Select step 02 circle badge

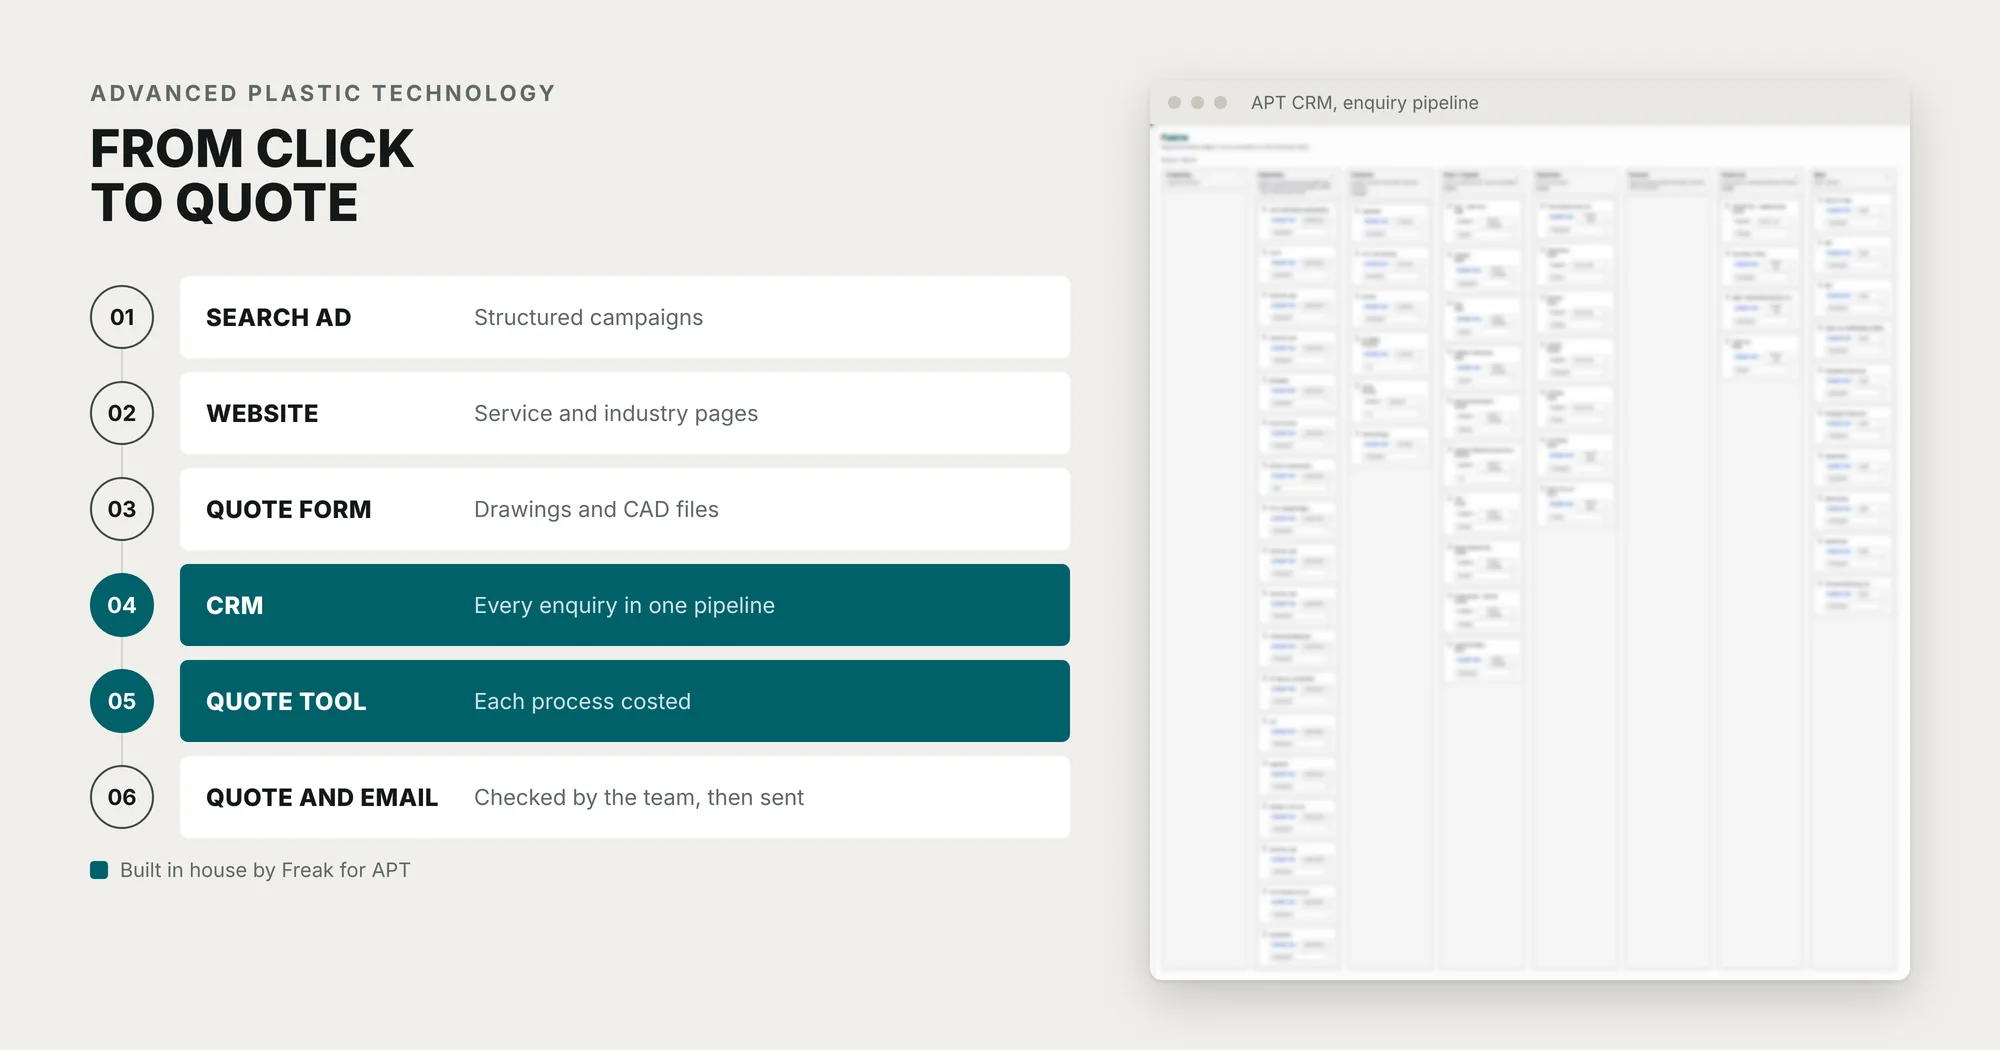[122, 413]
